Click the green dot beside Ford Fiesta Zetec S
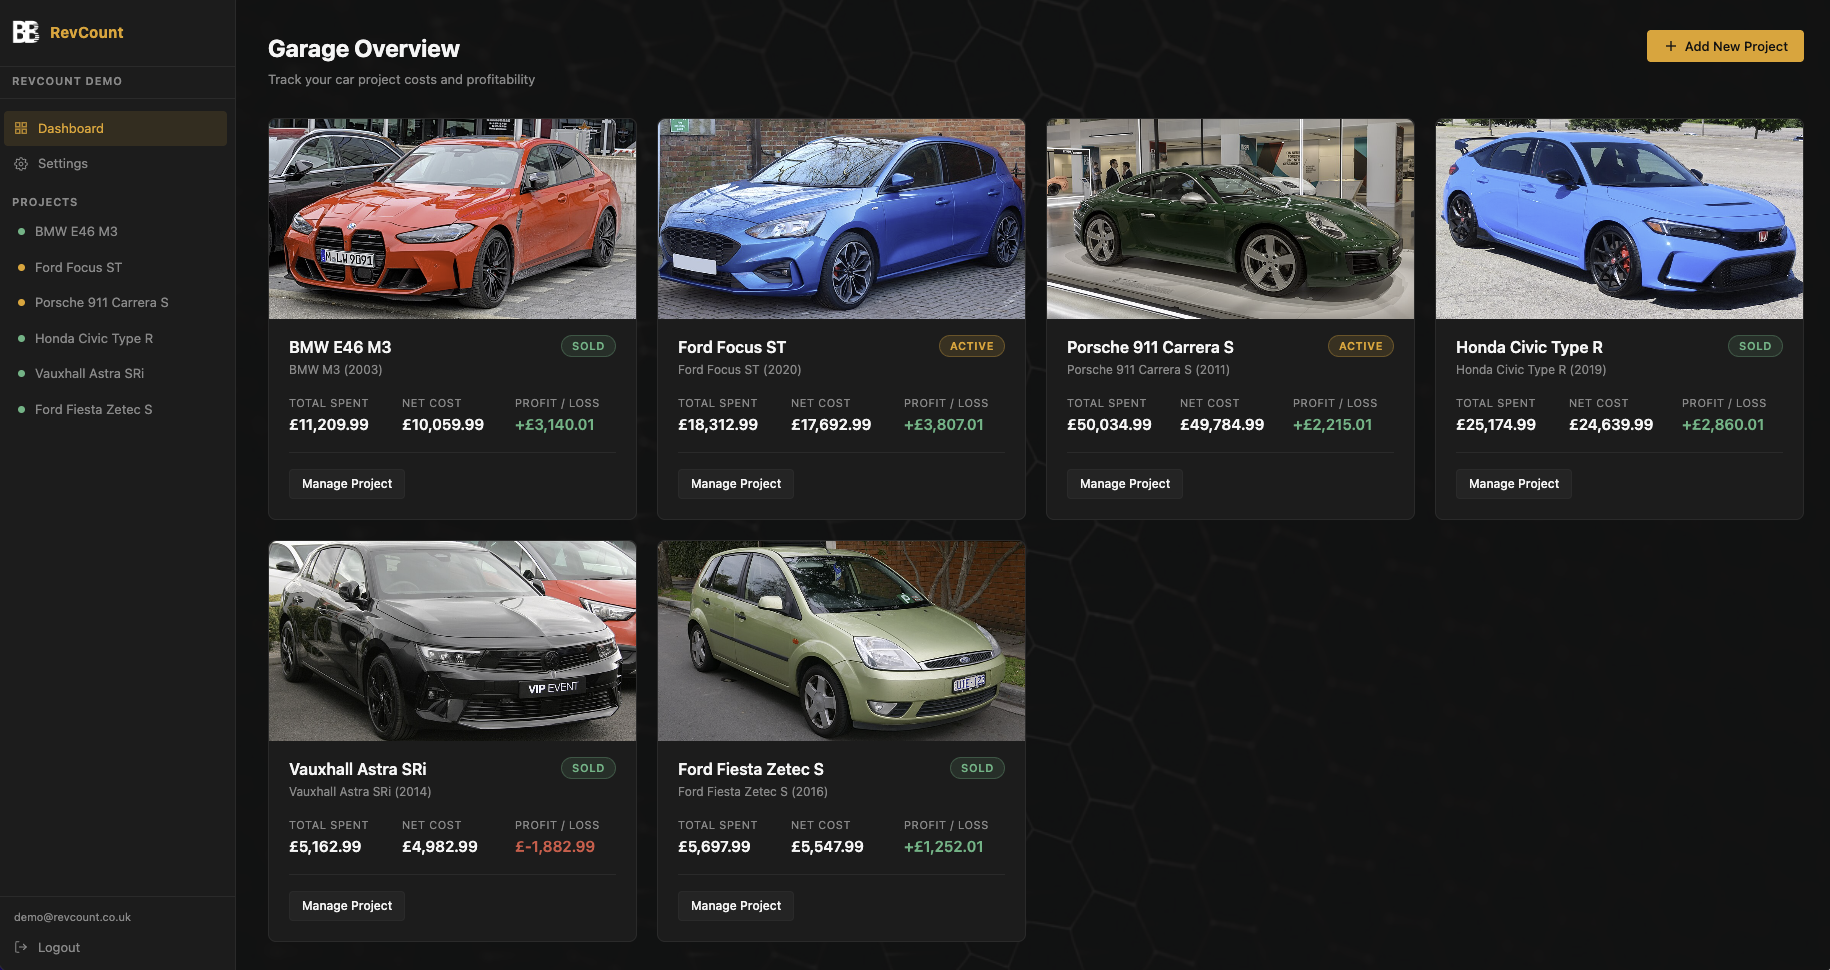The image size is (1830, 970). coord(21,410)
